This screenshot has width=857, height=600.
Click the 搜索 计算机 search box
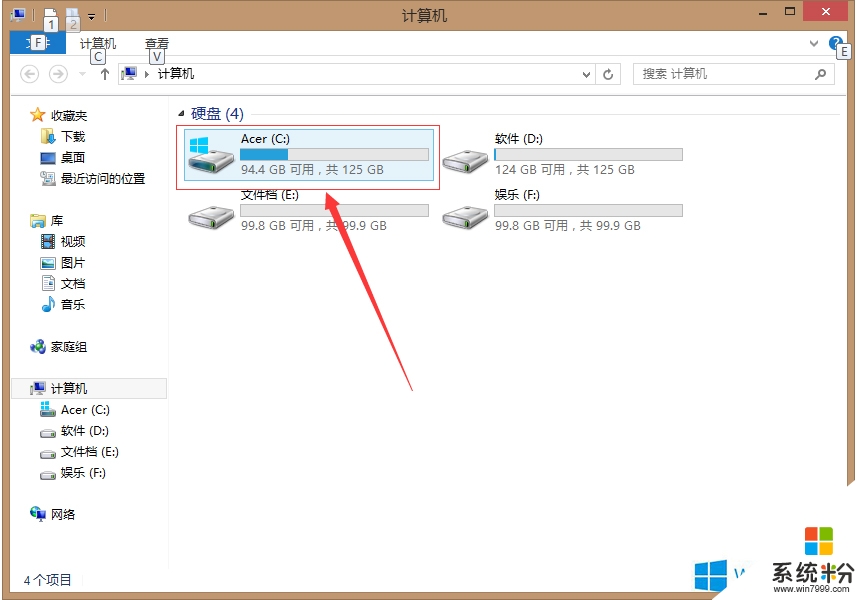click(733, 74)
